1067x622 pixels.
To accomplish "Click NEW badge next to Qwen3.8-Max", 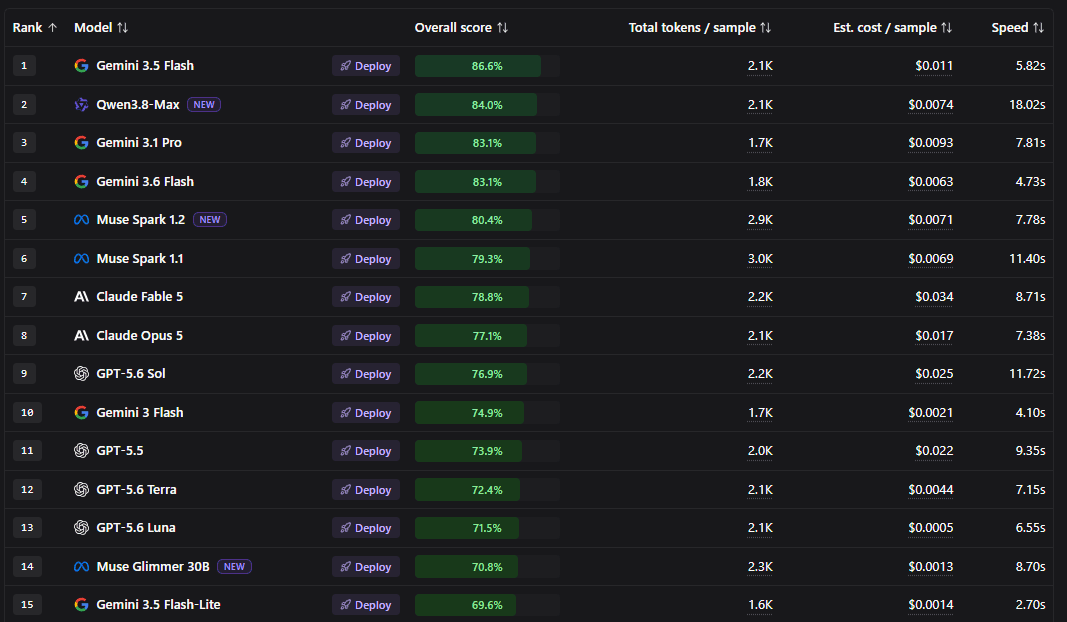I will tap(203, 105).
